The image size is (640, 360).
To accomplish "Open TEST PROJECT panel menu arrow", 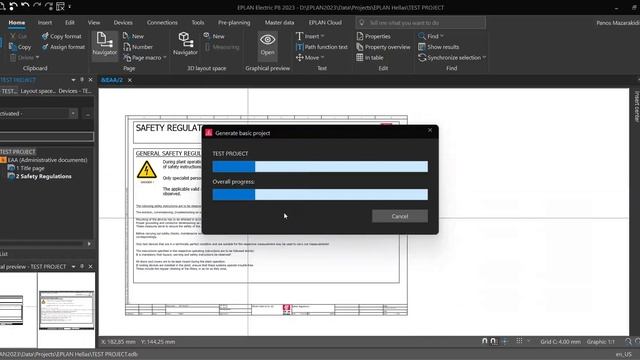I will tap(73, 80).
